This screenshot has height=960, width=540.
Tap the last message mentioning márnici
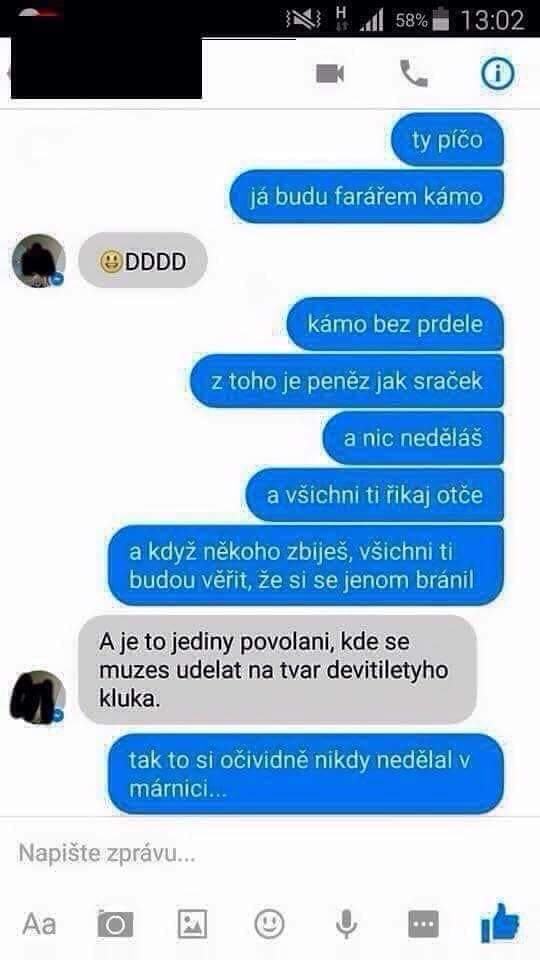coord(306,774)
